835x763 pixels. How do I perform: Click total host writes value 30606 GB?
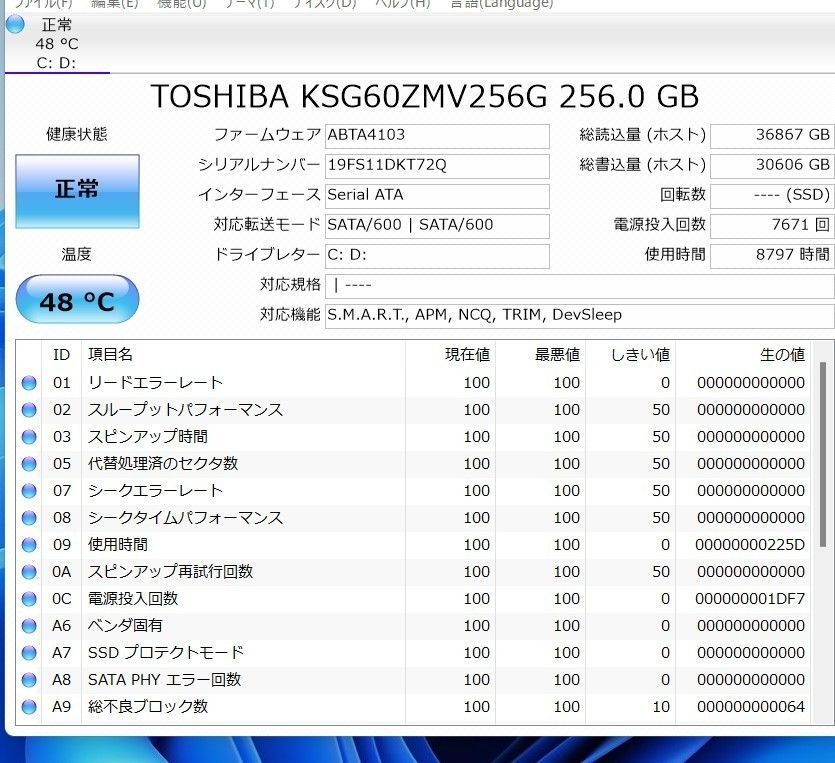coord(772,166)
